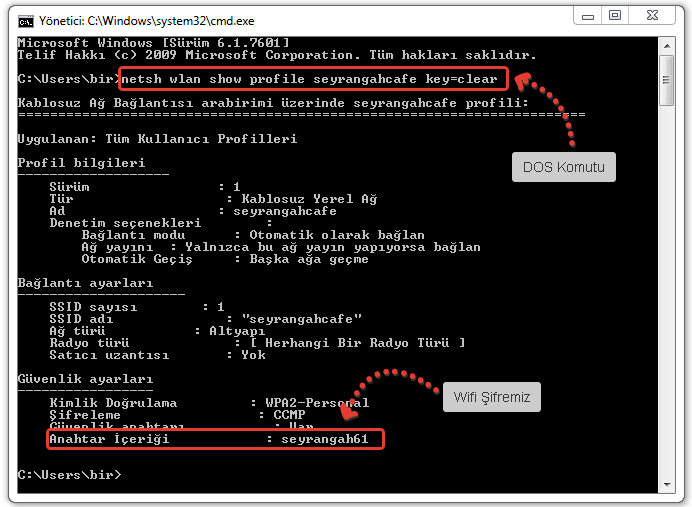This screenshot has height=507, width=692.
Task: Maximize the command prompt window
Action: point(615,15)
